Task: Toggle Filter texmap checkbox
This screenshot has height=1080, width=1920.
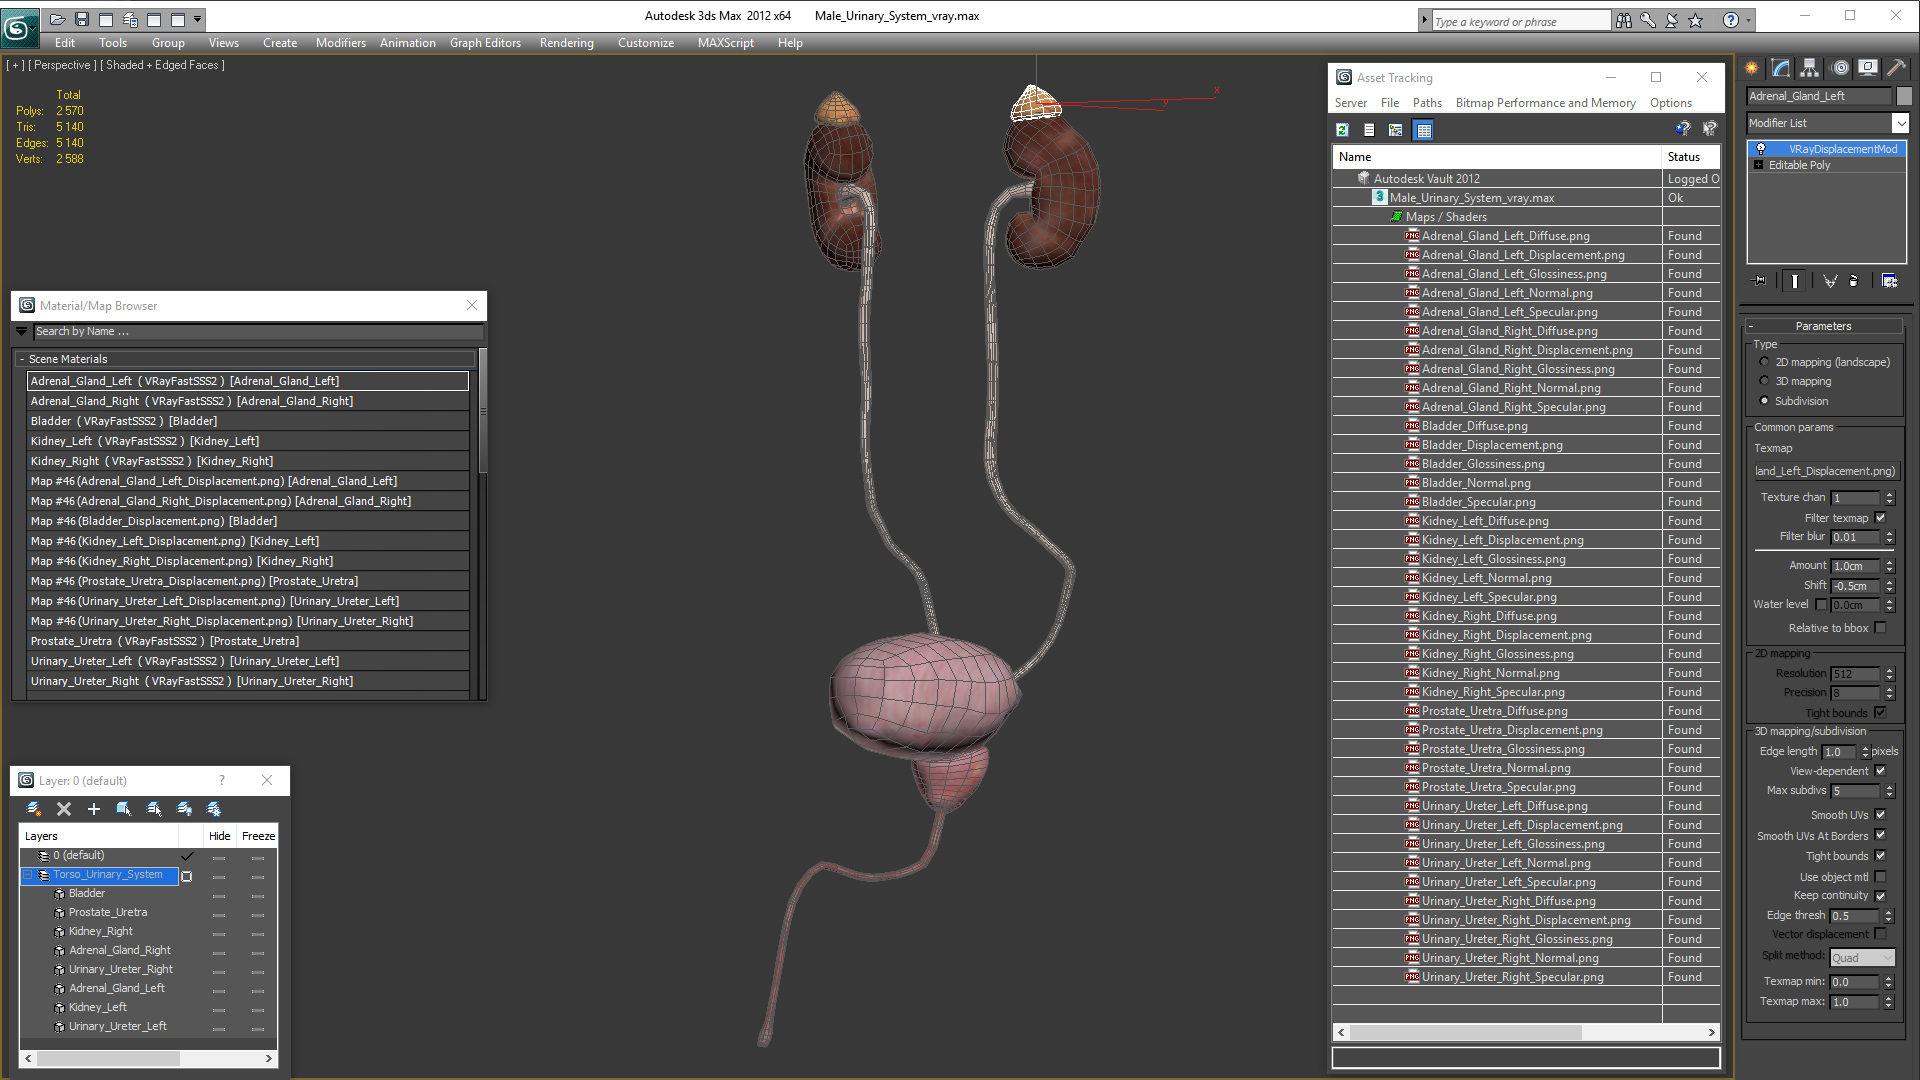Action: coord(1881,518)
